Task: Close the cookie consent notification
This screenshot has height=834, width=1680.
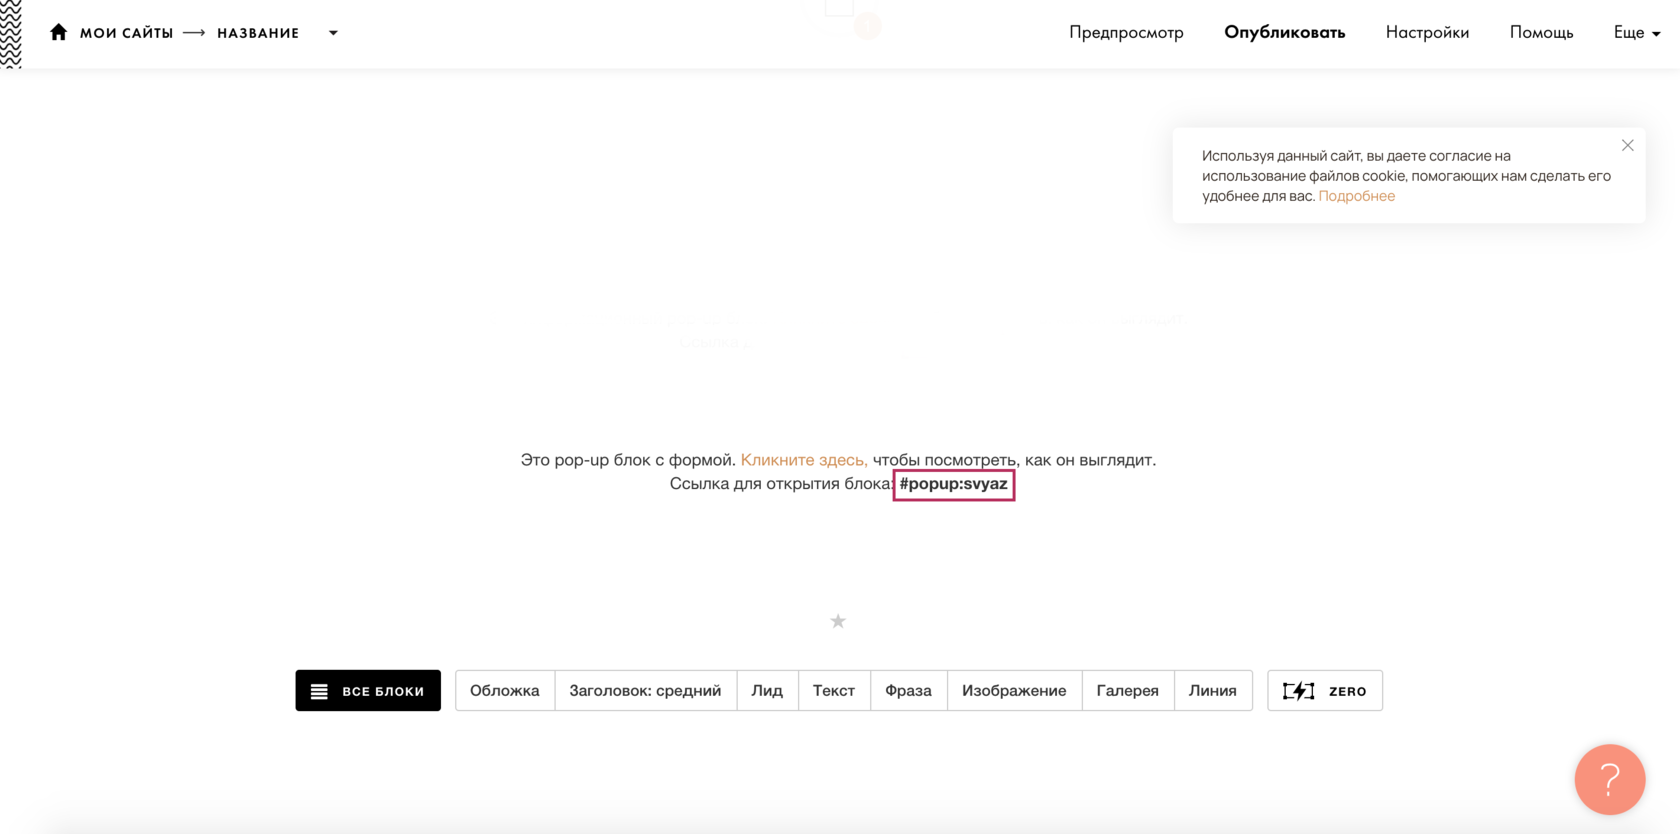Action: pos(1628,145)
